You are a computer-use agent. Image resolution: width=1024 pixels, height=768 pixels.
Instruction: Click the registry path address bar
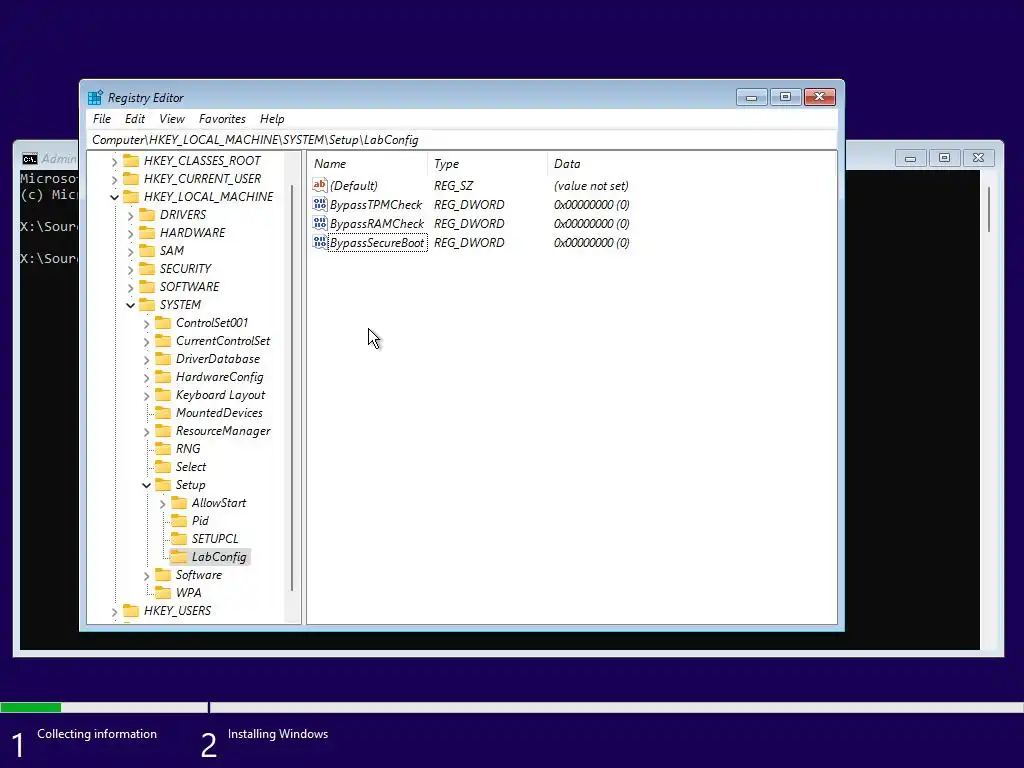(461, 140)
